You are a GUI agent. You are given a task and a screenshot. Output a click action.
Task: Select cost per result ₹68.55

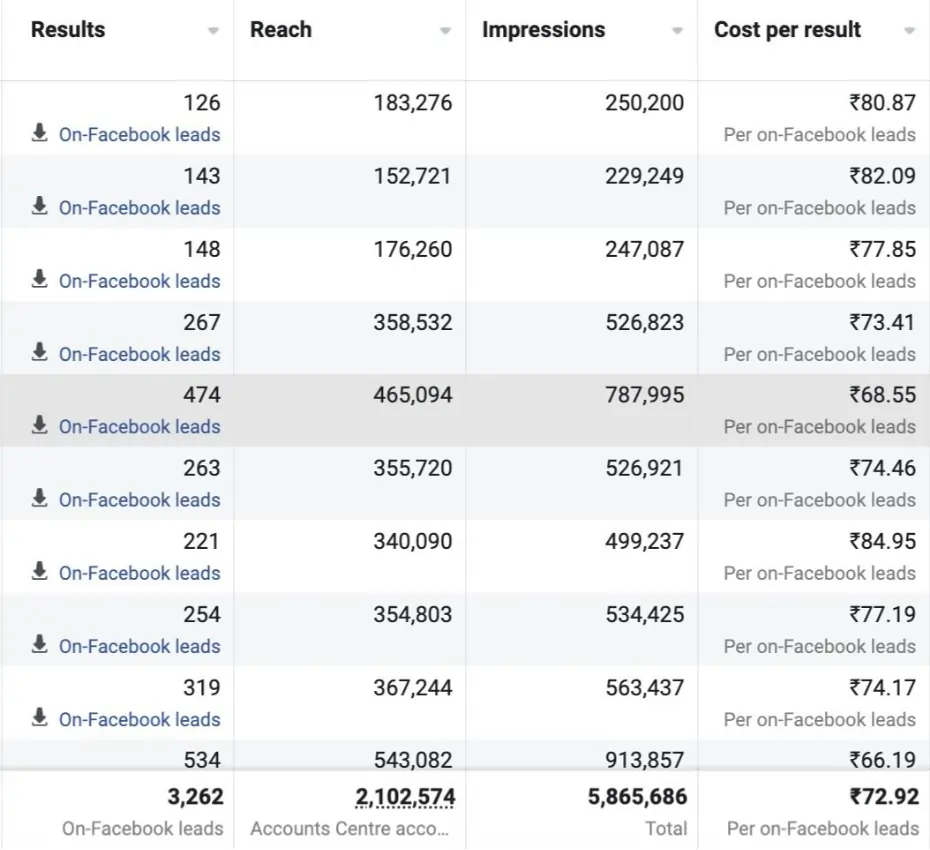coord(883,394)
